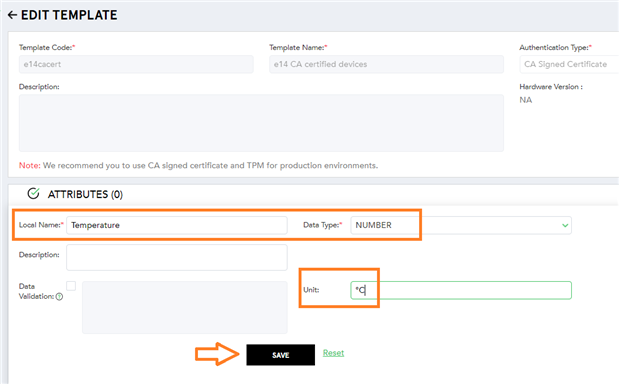Expand the ATTRIBUTES (0) section header
The image size is (619, 384).
click(x=85, y=194)
